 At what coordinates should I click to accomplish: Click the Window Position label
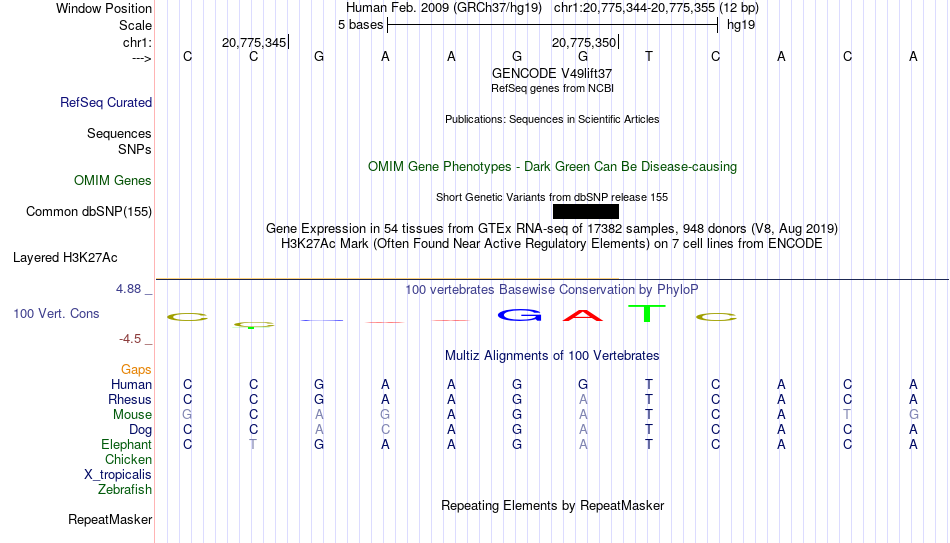[104, 8]
